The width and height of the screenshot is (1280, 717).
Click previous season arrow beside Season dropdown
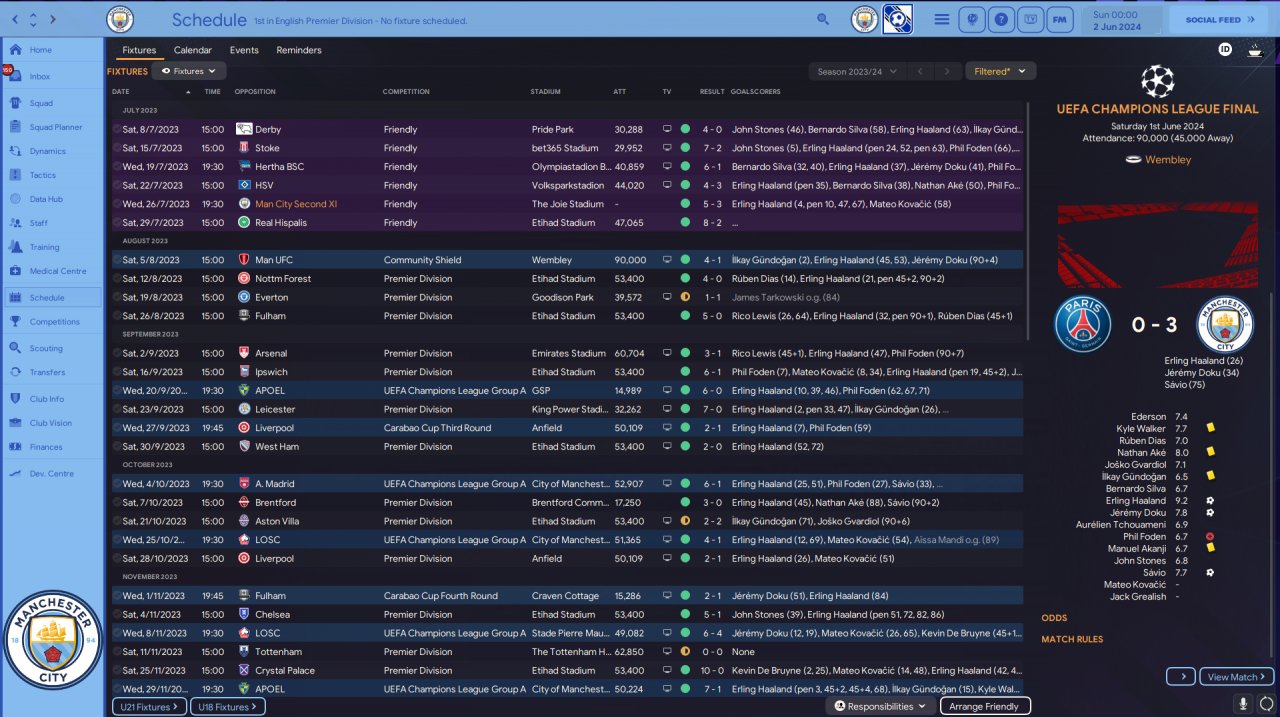921,71
